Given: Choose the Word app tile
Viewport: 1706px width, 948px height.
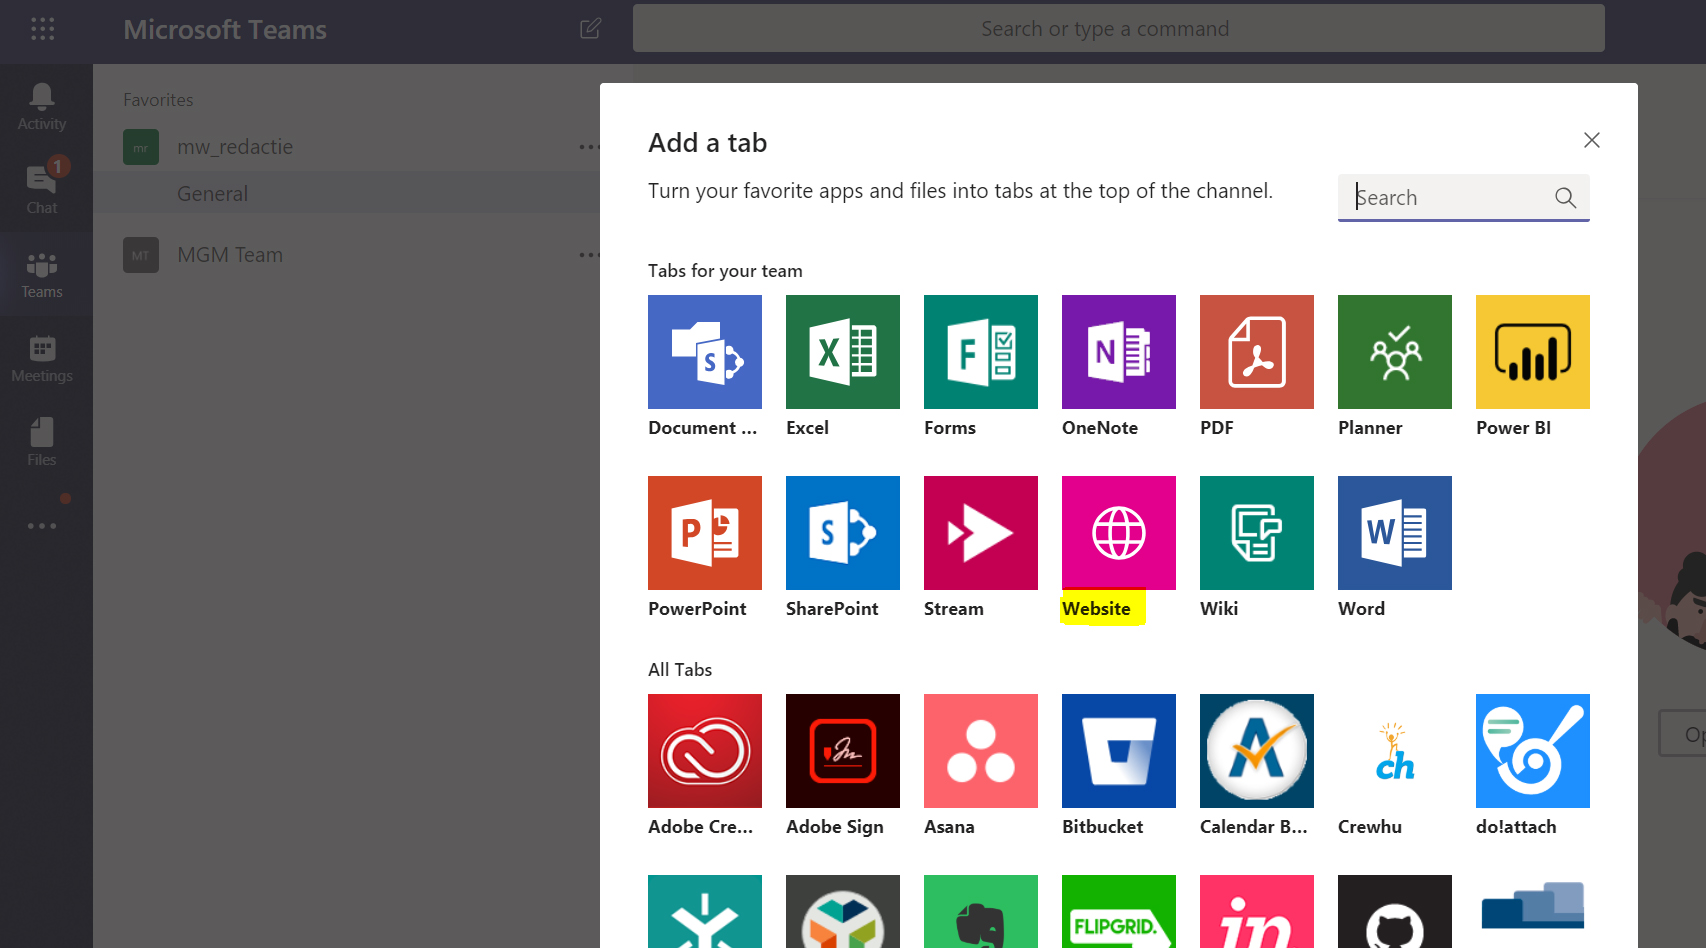Looking at the screenshot, I should tap(1395, 533).
